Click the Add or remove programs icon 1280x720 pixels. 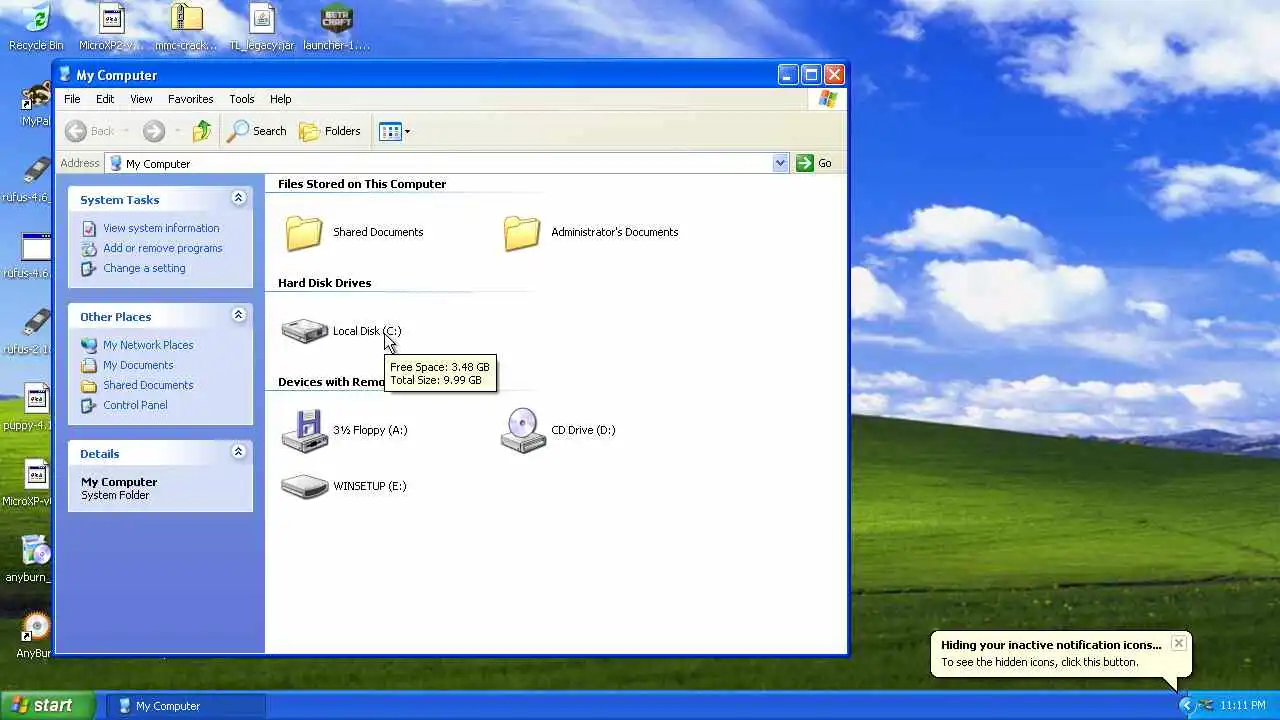click(89, 248)
